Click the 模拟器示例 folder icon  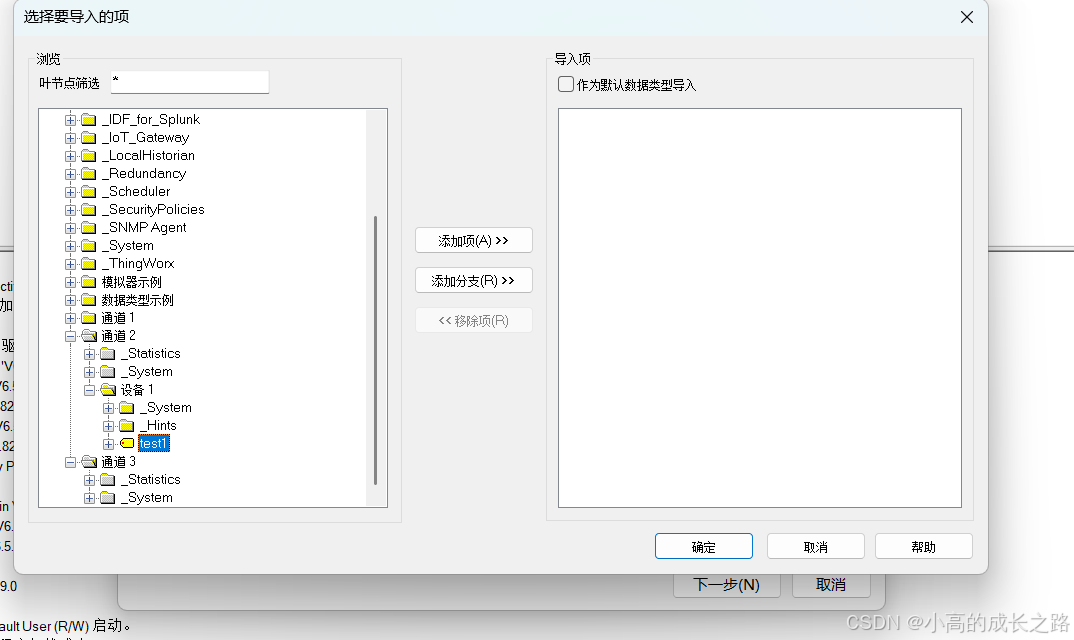88,282
